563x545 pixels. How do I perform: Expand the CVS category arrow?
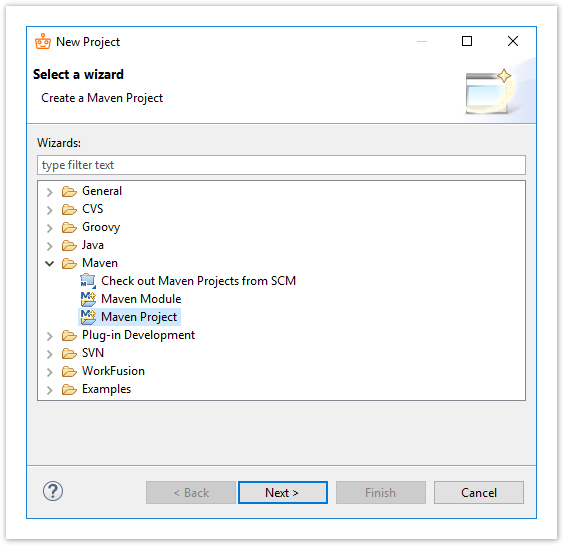(x=50, y=210)
